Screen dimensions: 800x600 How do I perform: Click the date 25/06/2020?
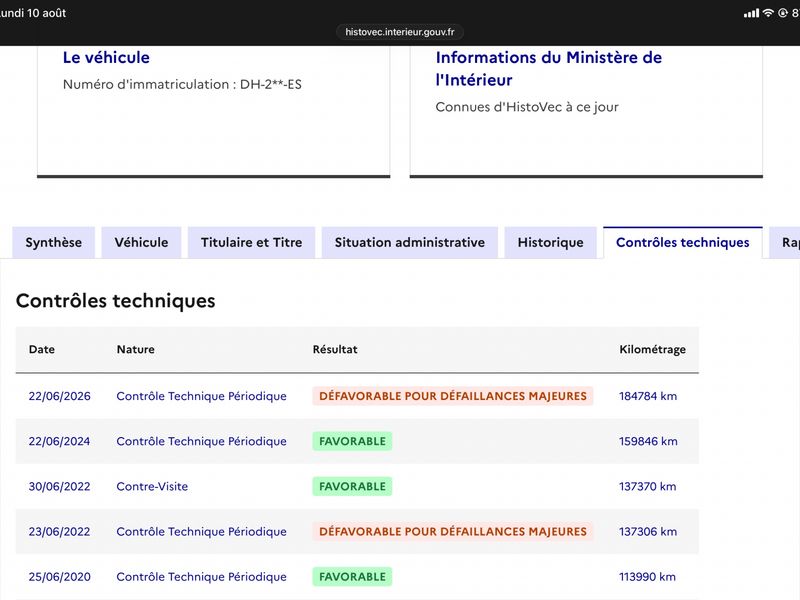coord(60,577)
